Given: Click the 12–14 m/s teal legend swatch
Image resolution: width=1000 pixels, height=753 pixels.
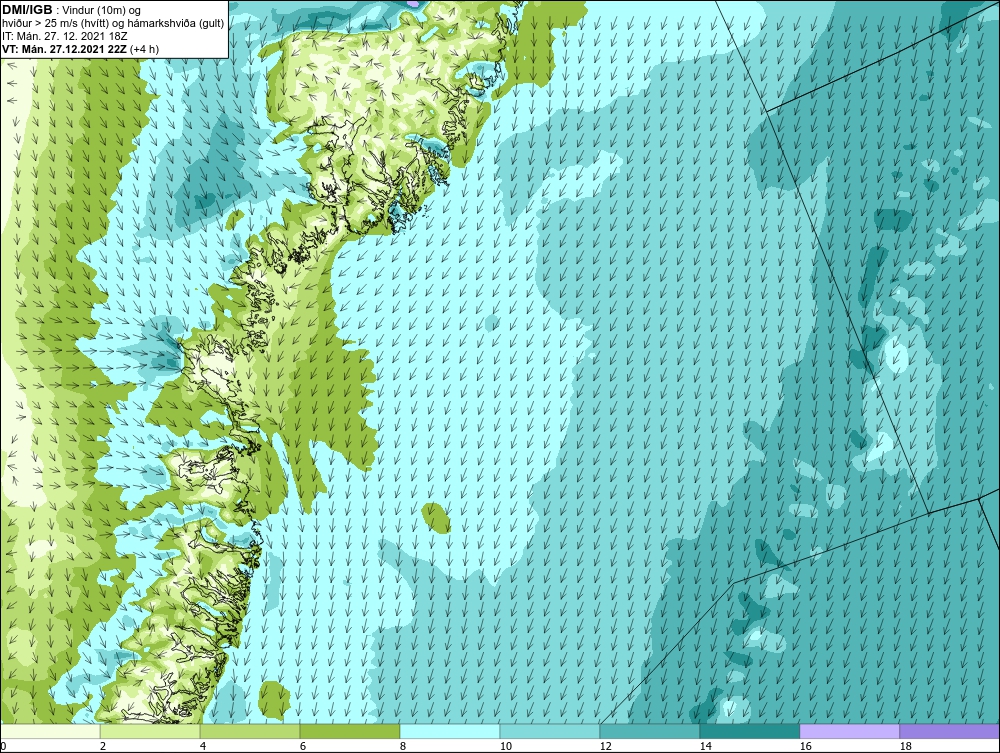Looking at the screenshot, I should pos(649,731).
